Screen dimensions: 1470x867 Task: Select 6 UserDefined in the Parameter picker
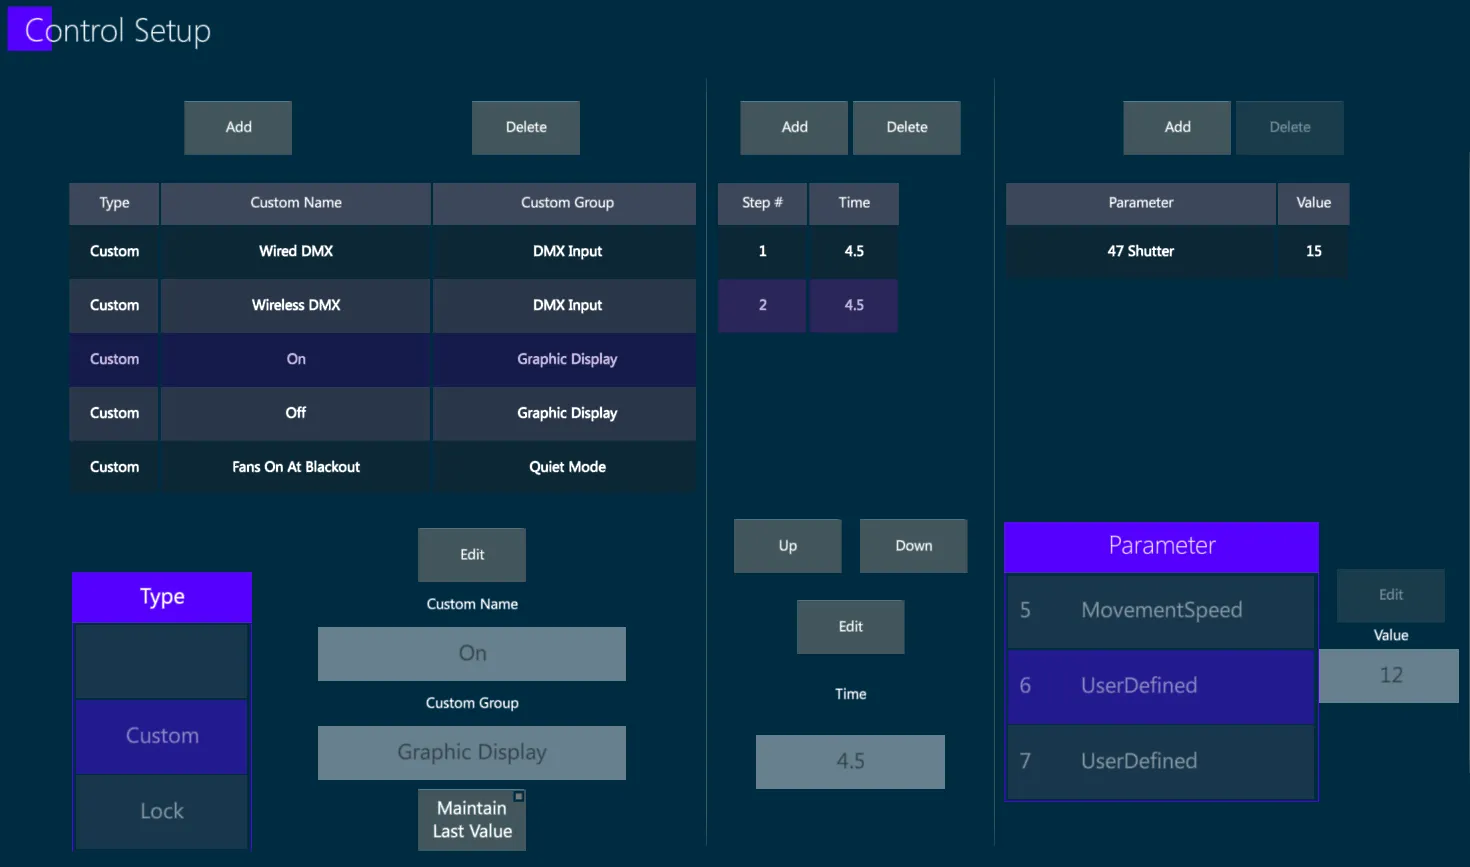tap(1161, 686)
